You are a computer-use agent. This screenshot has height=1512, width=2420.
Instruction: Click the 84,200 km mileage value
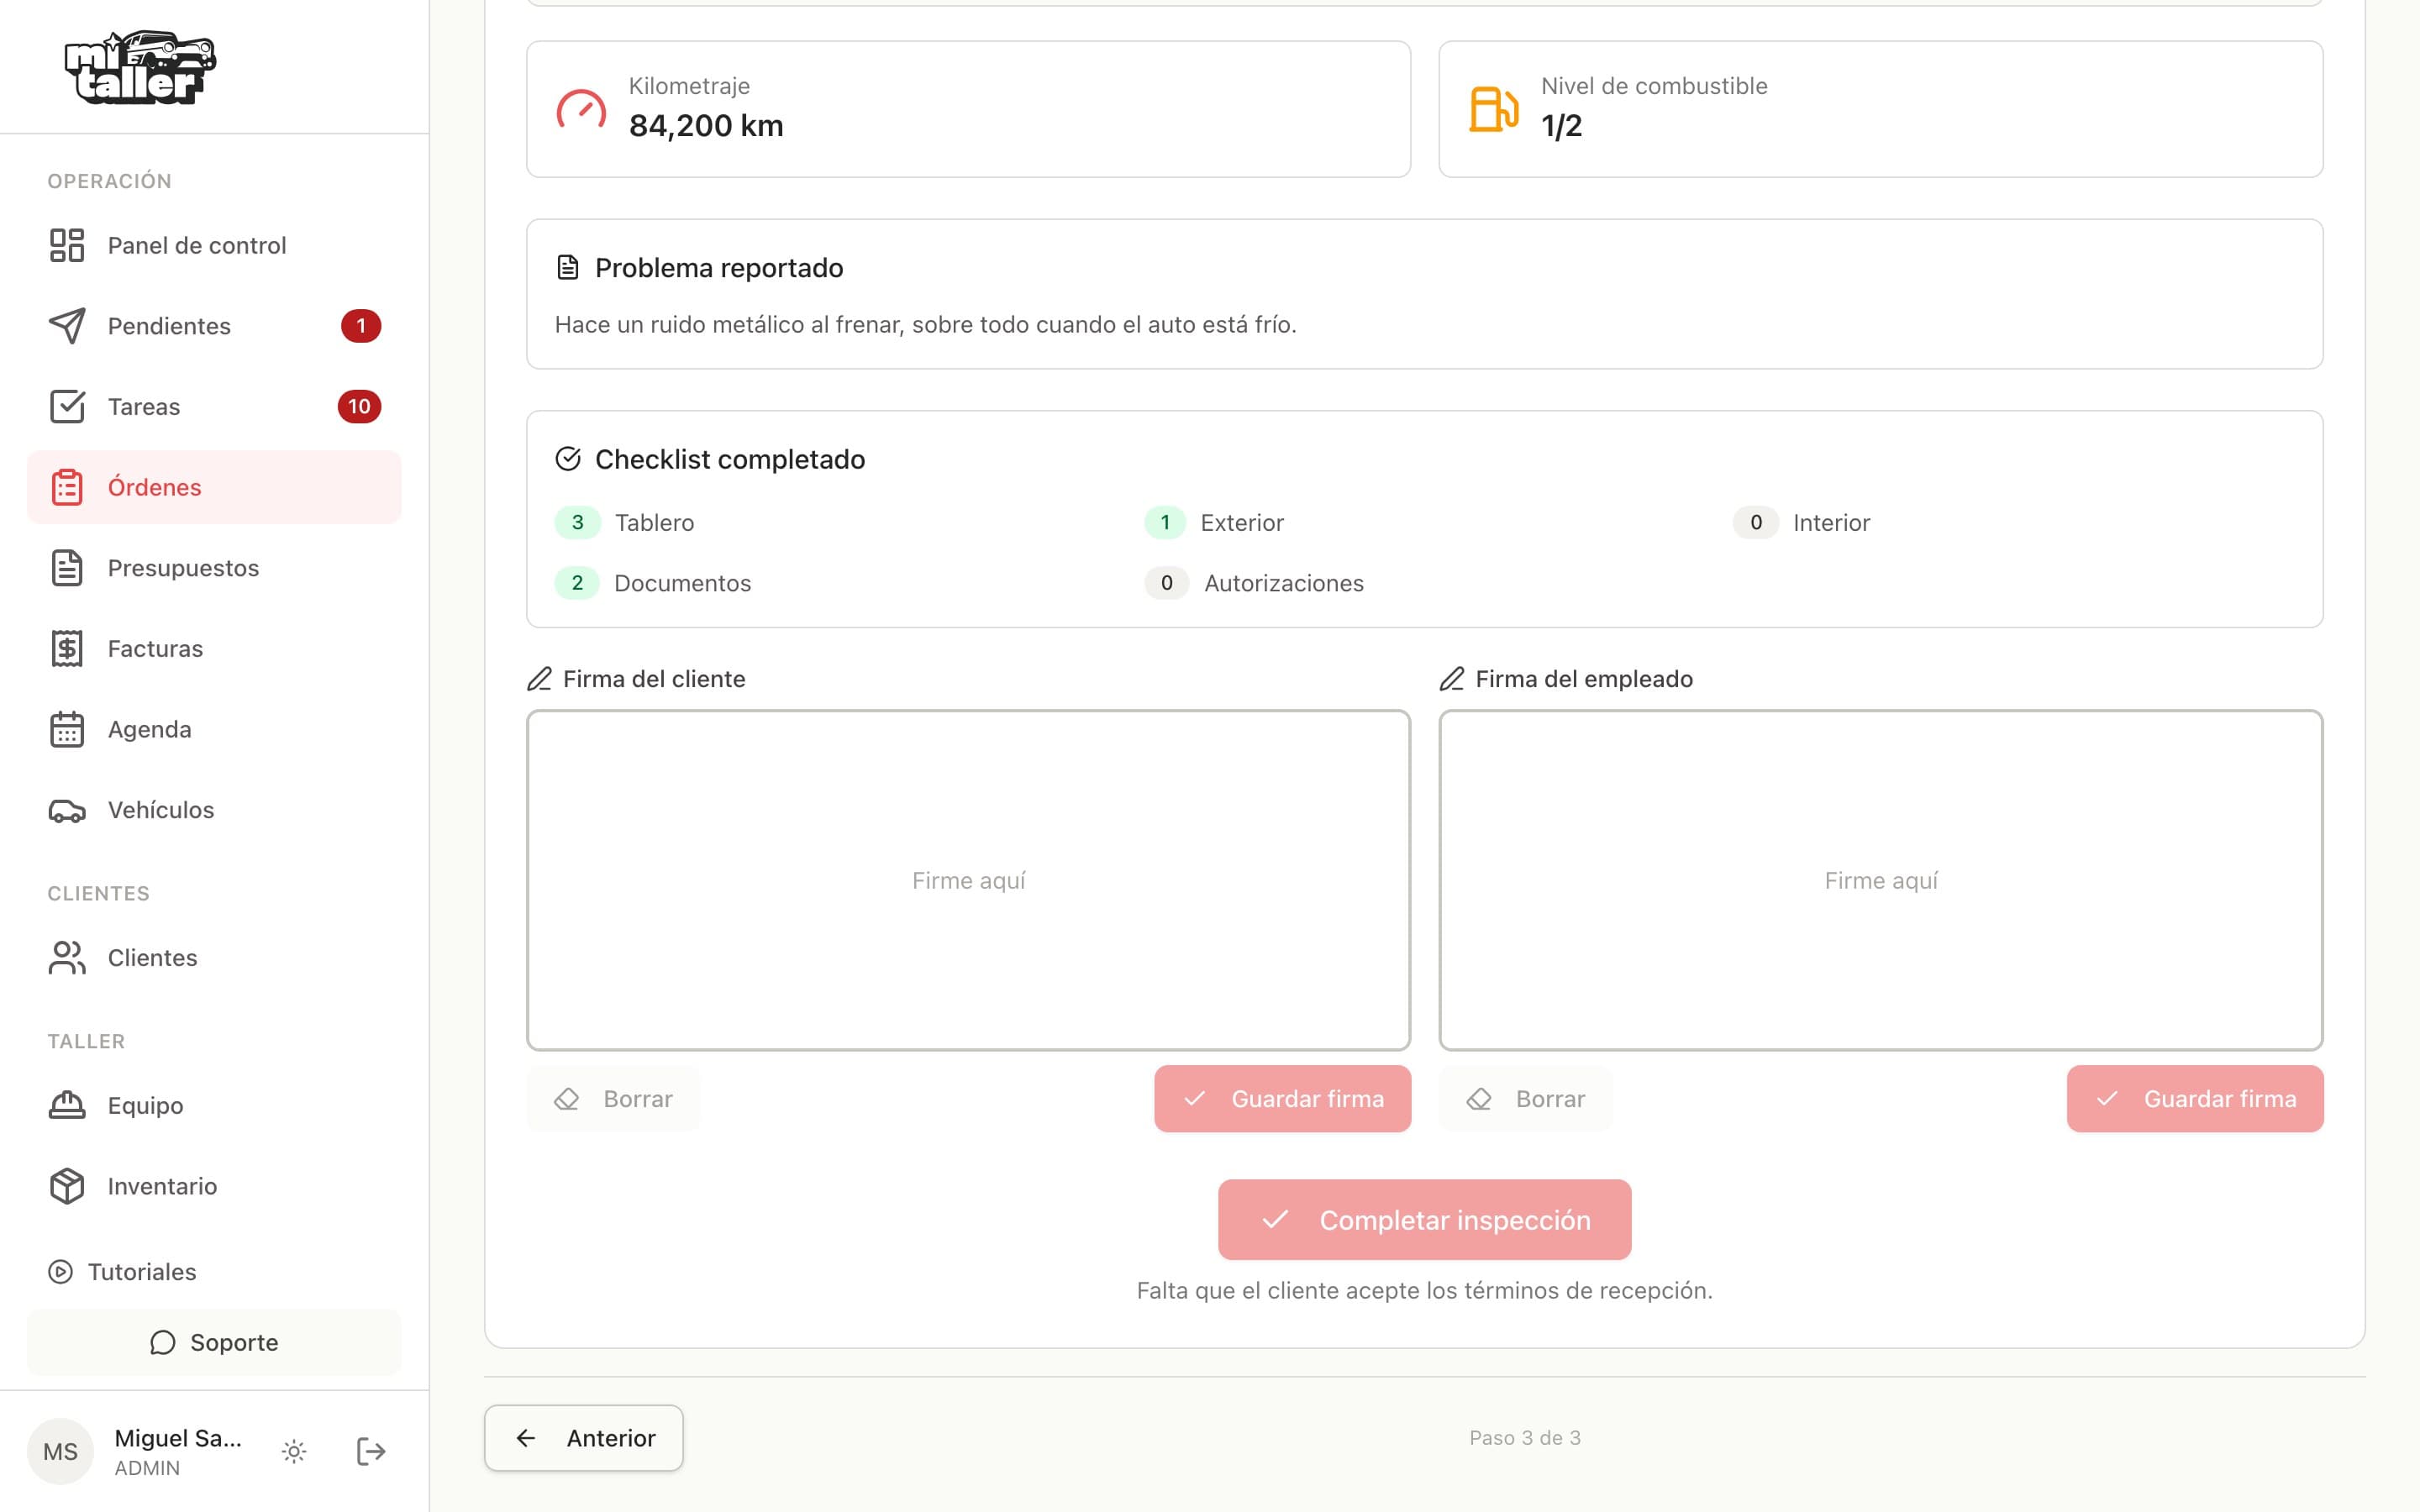706,126
